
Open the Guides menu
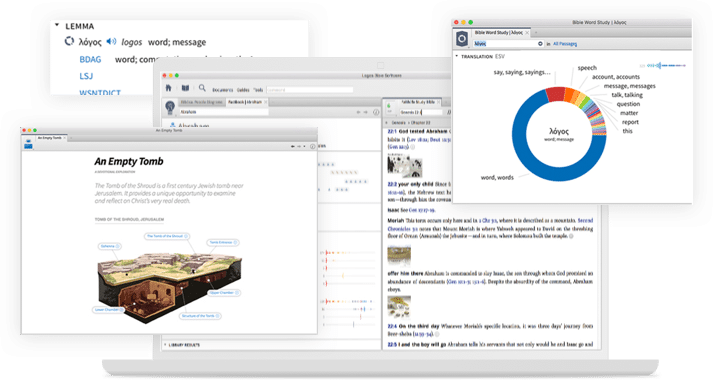tap(243, 90)
